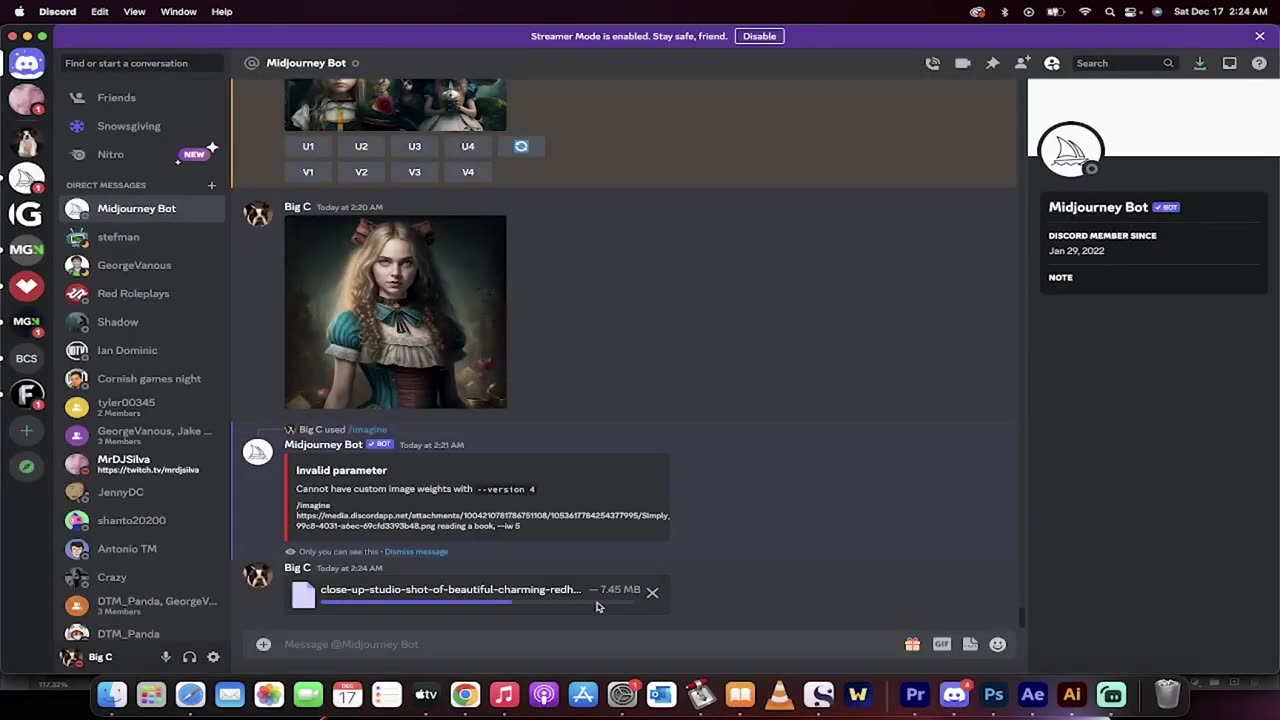Click the U4 upscale button
The image size is (1280, 720).
[468, 146]
